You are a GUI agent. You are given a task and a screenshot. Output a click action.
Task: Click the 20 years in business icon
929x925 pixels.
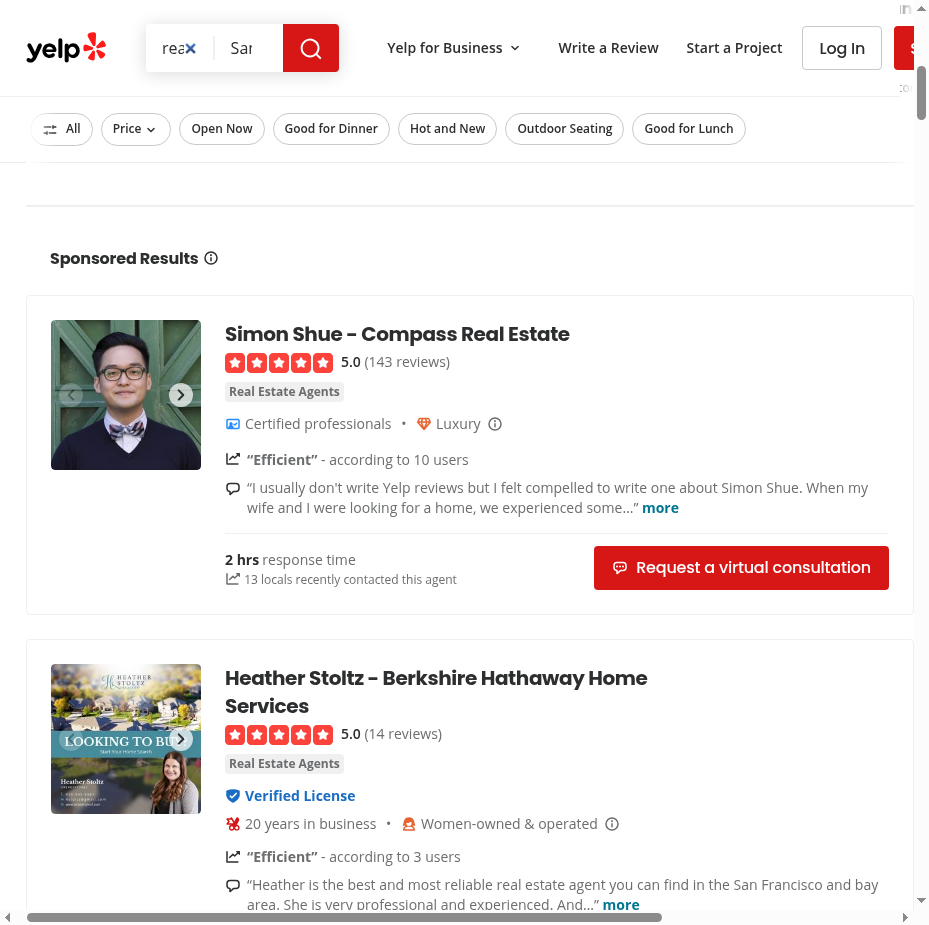pyautogui.click(x=233, y=824)
